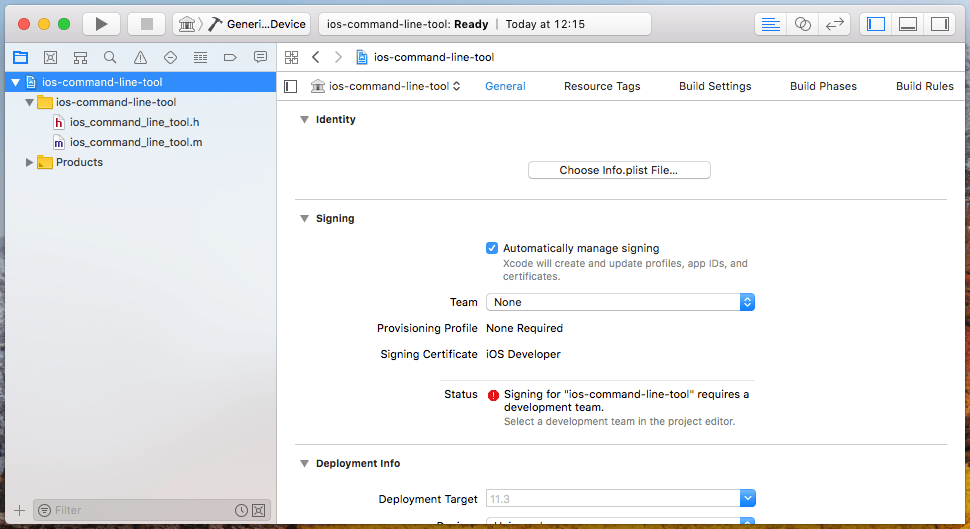Open the Project navigator
Image resolution: width=970 pixels, height=529 pixels.
tap(20, 58)
